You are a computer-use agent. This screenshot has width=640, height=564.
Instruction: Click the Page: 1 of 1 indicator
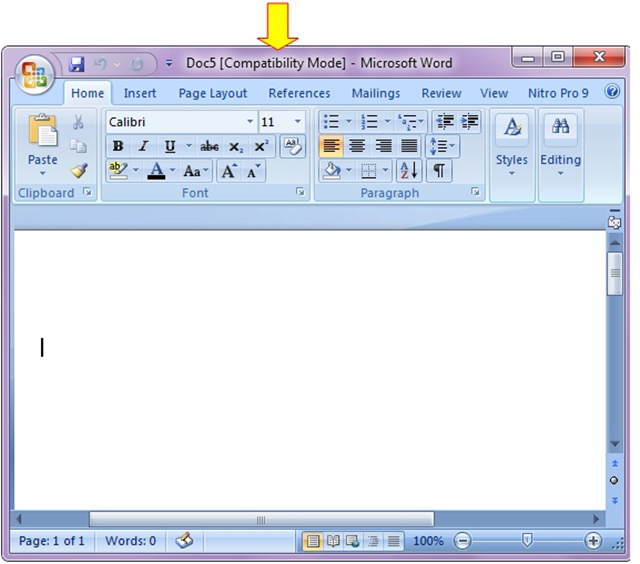(x=52, y=541)
